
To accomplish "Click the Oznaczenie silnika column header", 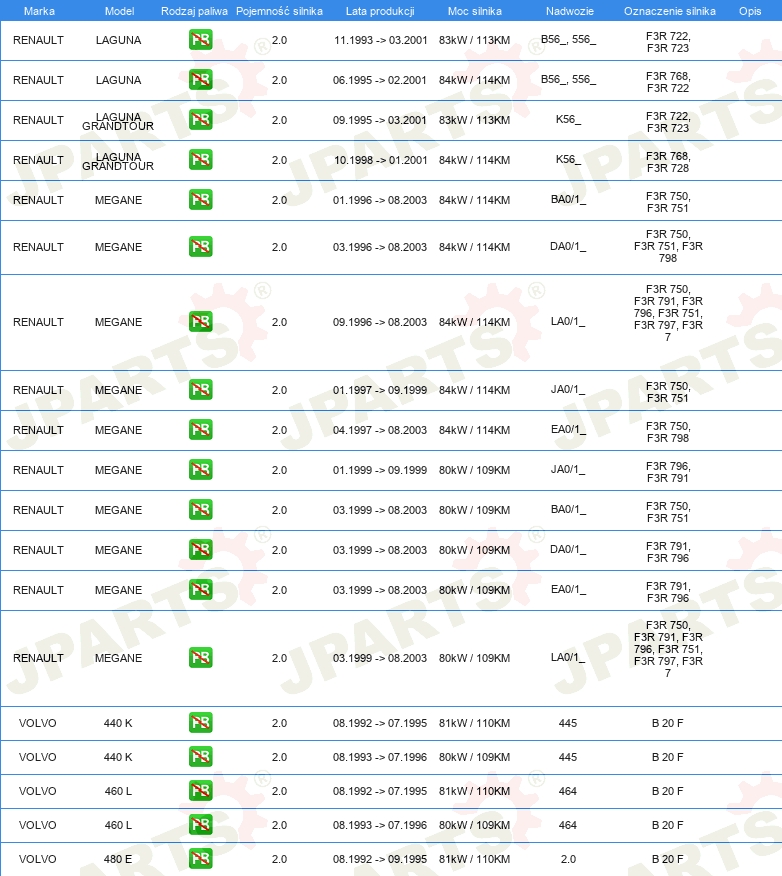I will tap(670, 11).
